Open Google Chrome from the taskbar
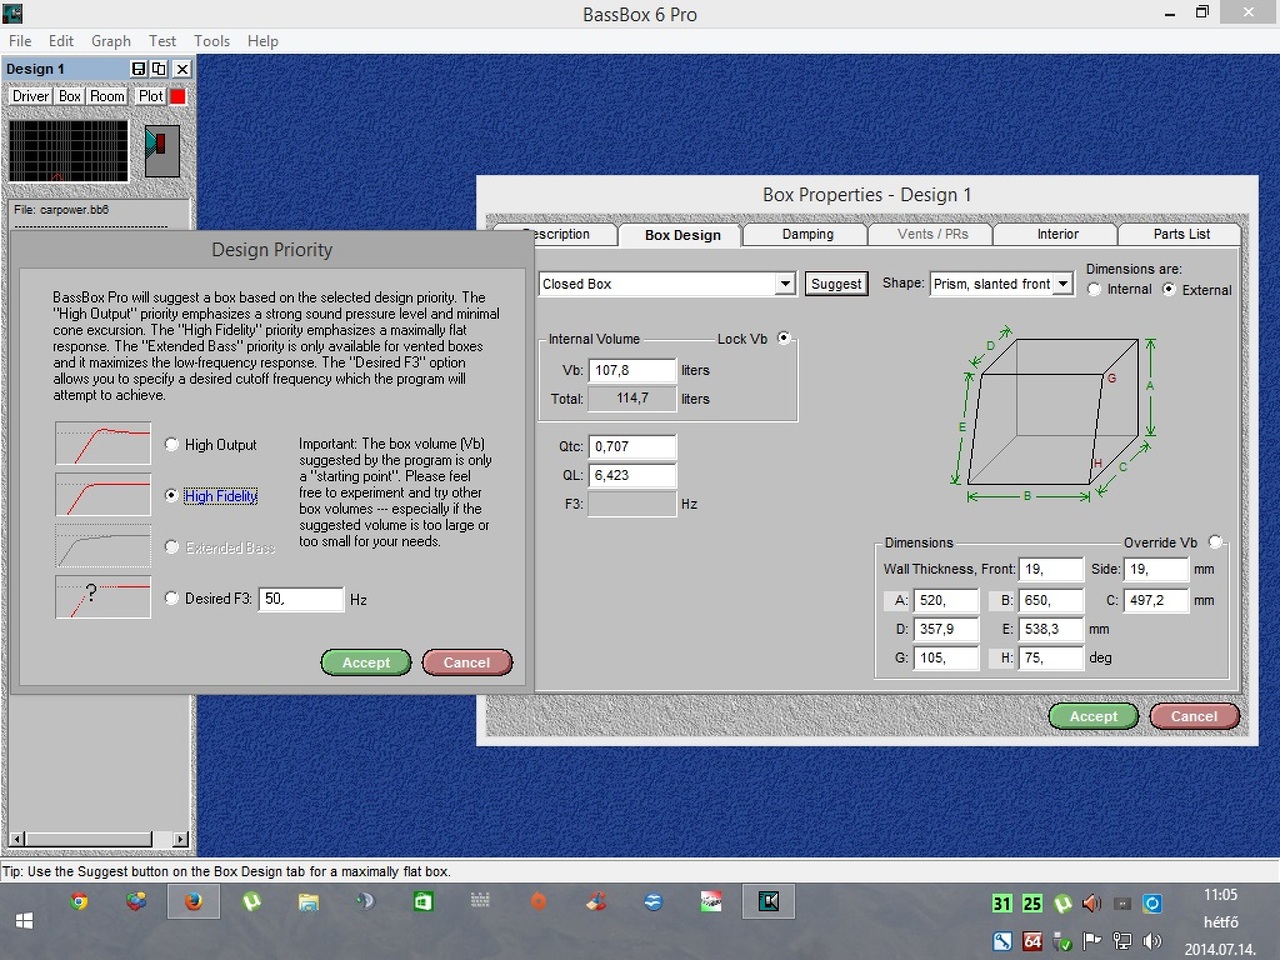The image size is (1280, 960). [x=79, y=902]
